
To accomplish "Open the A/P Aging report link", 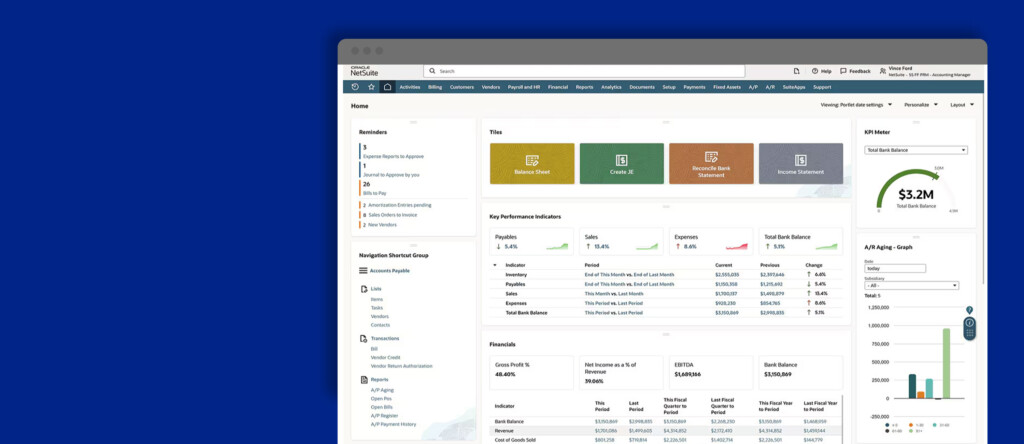I will [x=382, y=390].
